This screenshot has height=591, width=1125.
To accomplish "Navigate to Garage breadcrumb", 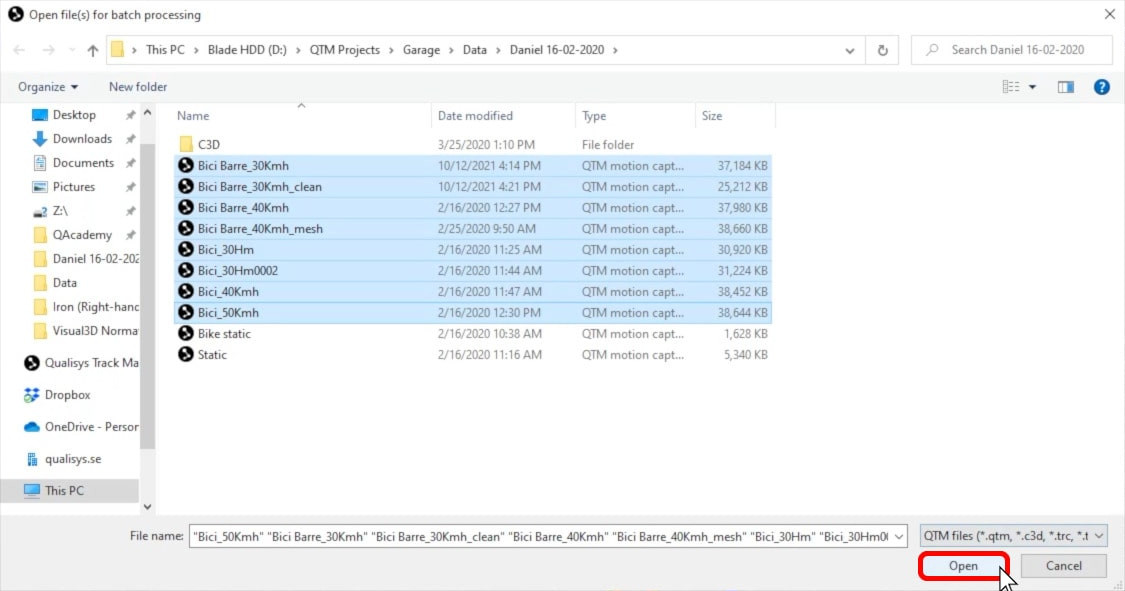I will pyautogui.click(x=421, y=50).
